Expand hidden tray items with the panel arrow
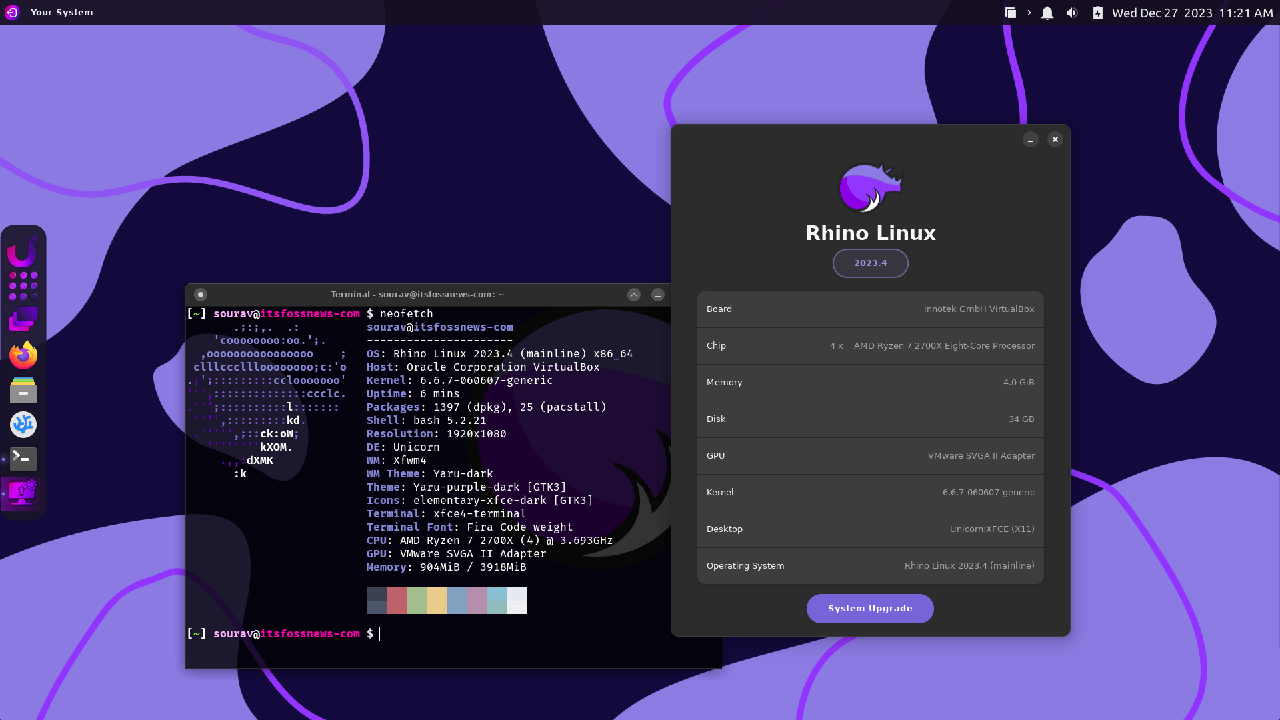Image resolution: width=1280 pixels, height=720 pixels. coord(1029,13)
